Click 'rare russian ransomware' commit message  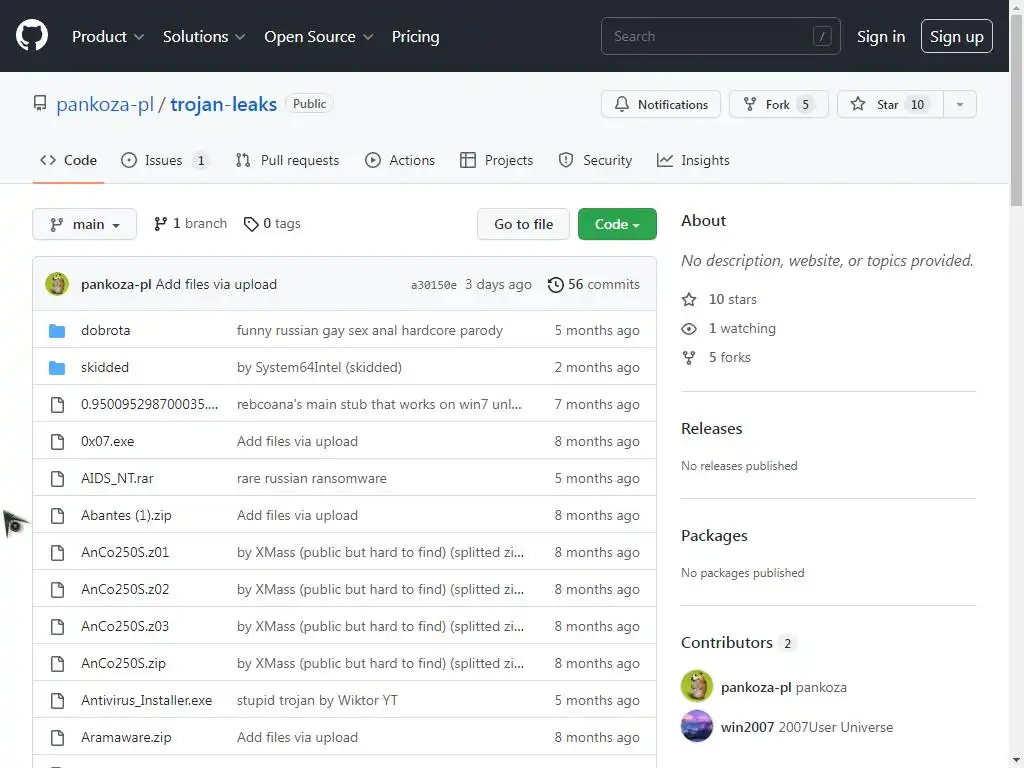(x=312, y=479)
